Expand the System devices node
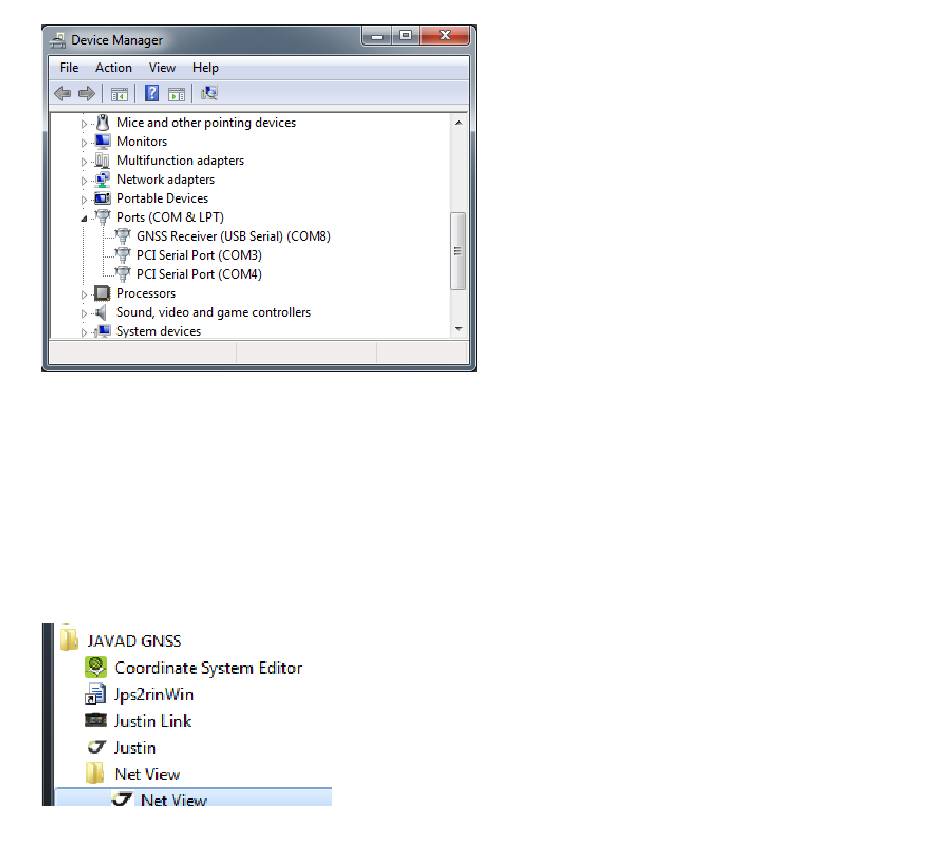The width and height of the screenshot is (950, 844). [84, 333]
